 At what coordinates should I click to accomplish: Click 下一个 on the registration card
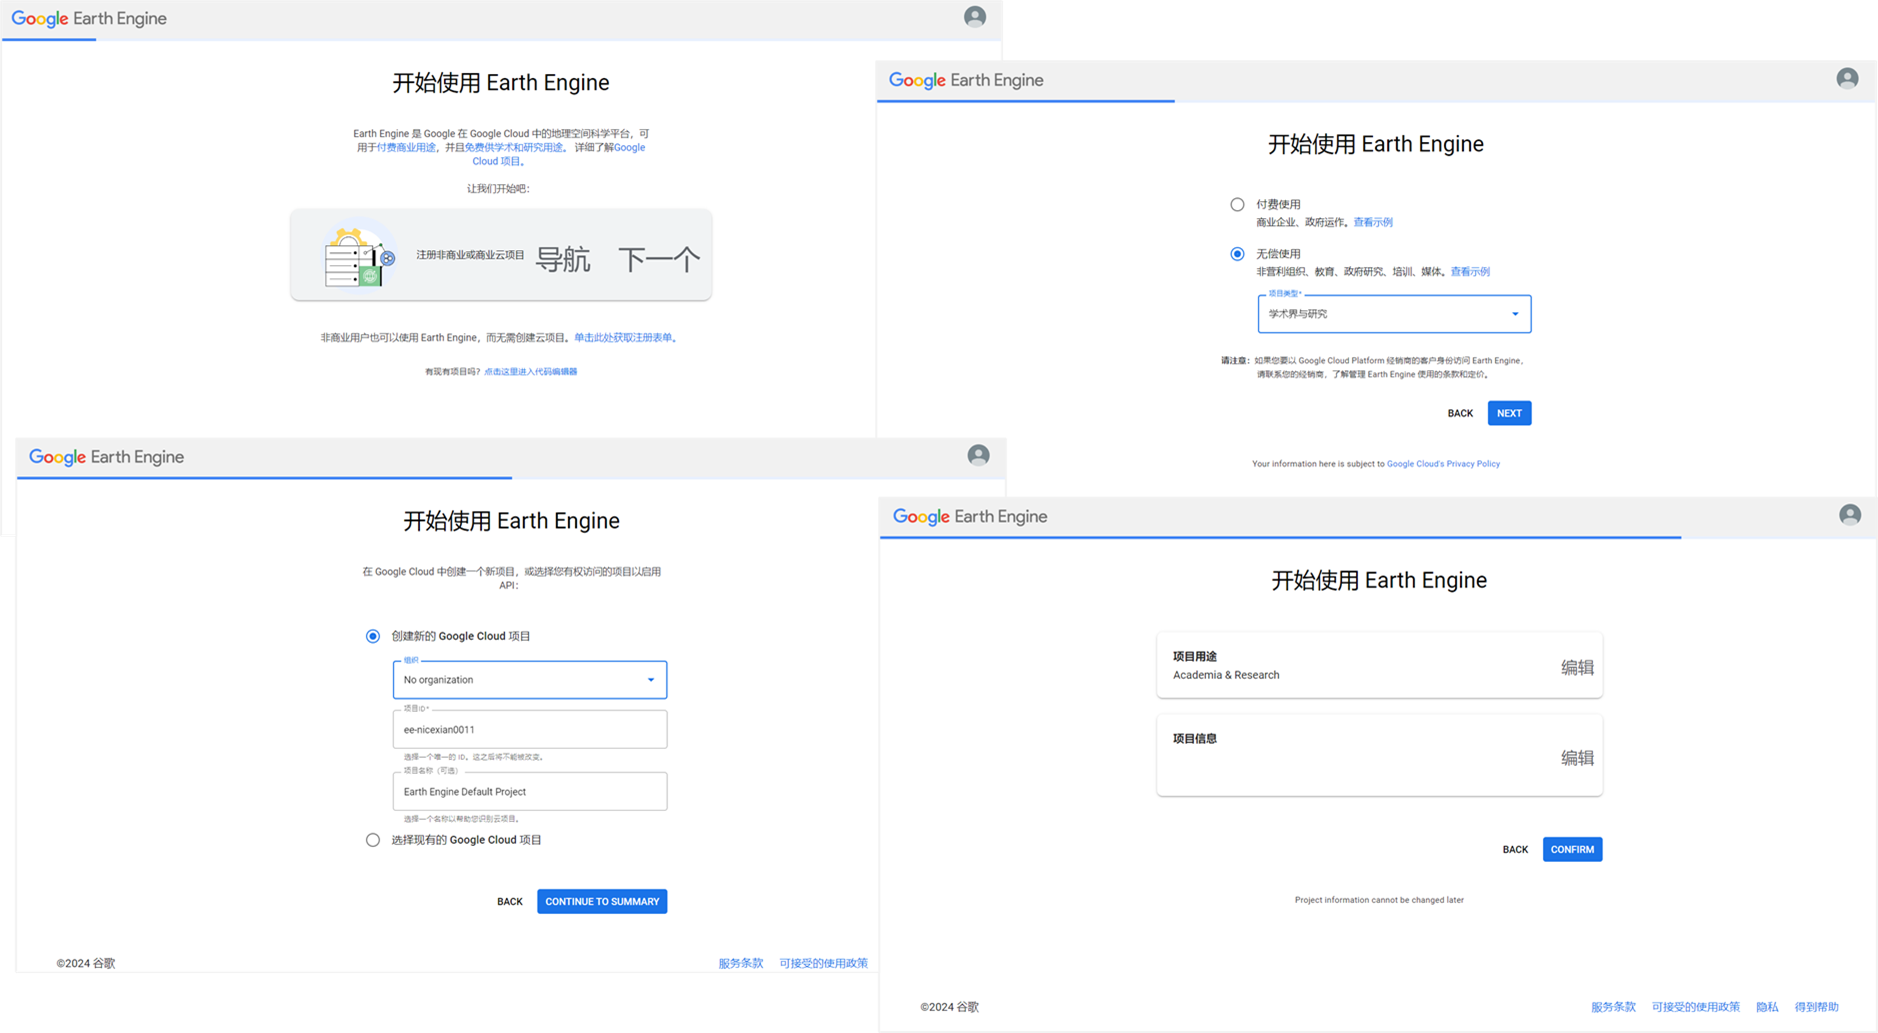click(x=659, y=259)
